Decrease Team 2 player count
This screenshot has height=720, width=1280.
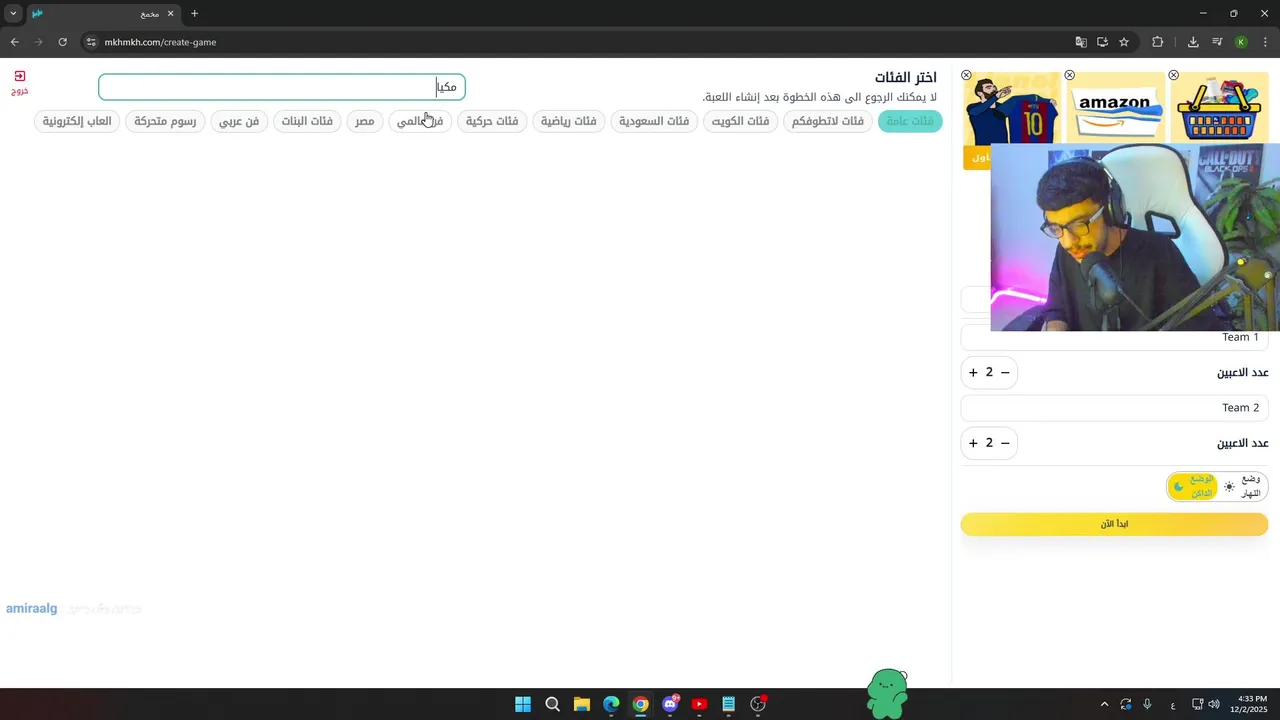click(x=1006, y=443)
